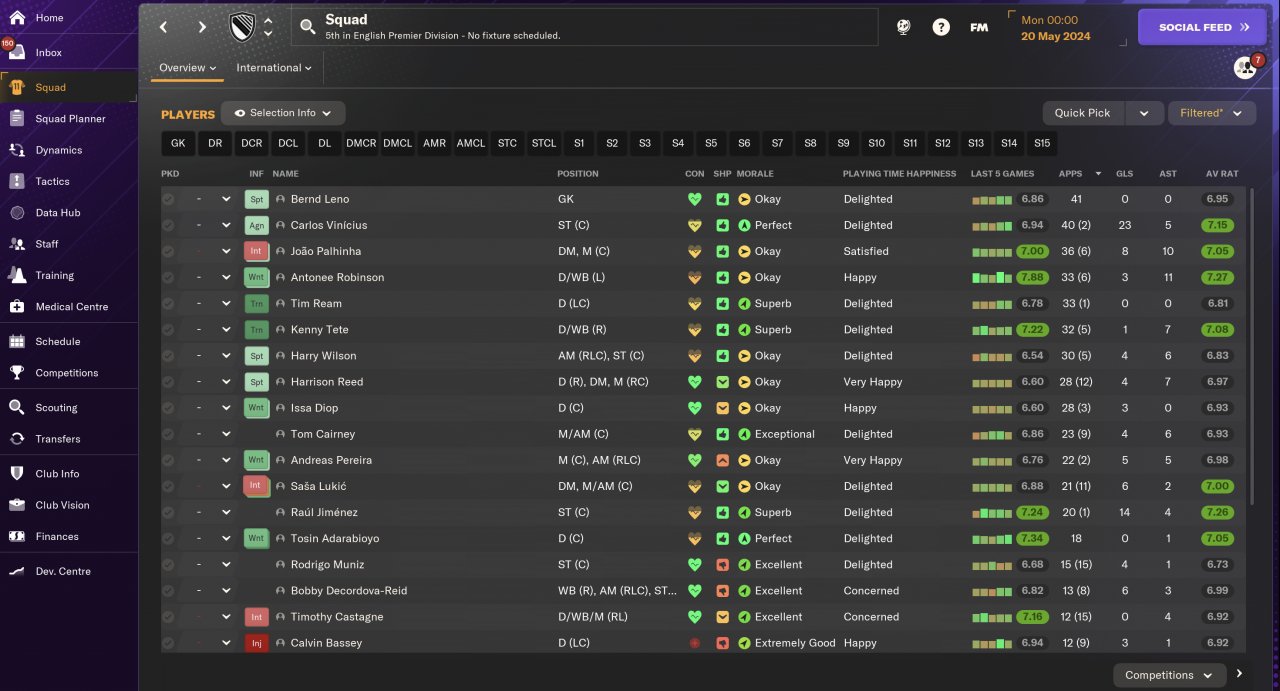Screen dimensions: 1280x691
Task: Open position dropdown for Rodrigo Muniz
Action: pos(226,564)
